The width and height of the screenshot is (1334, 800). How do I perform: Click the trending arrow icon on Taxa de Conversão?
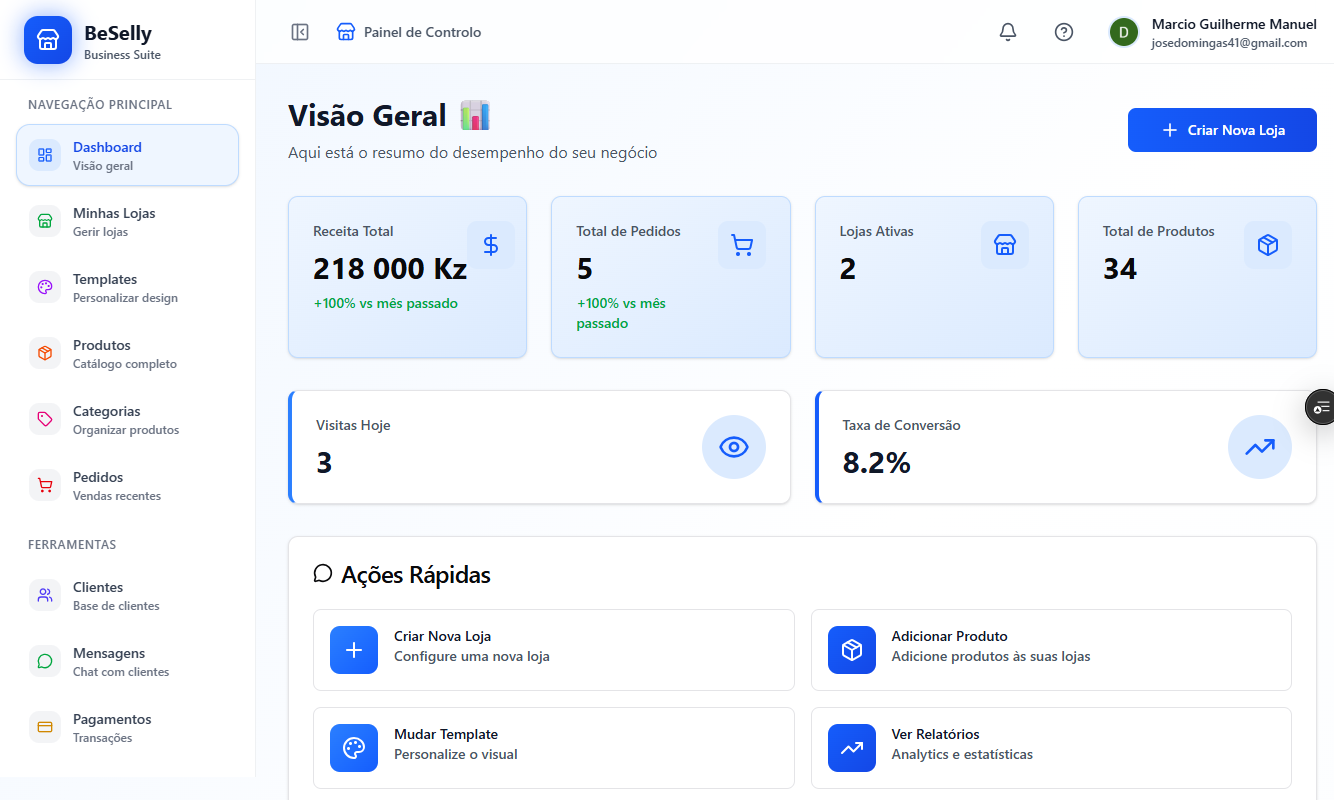(1259, 447)
